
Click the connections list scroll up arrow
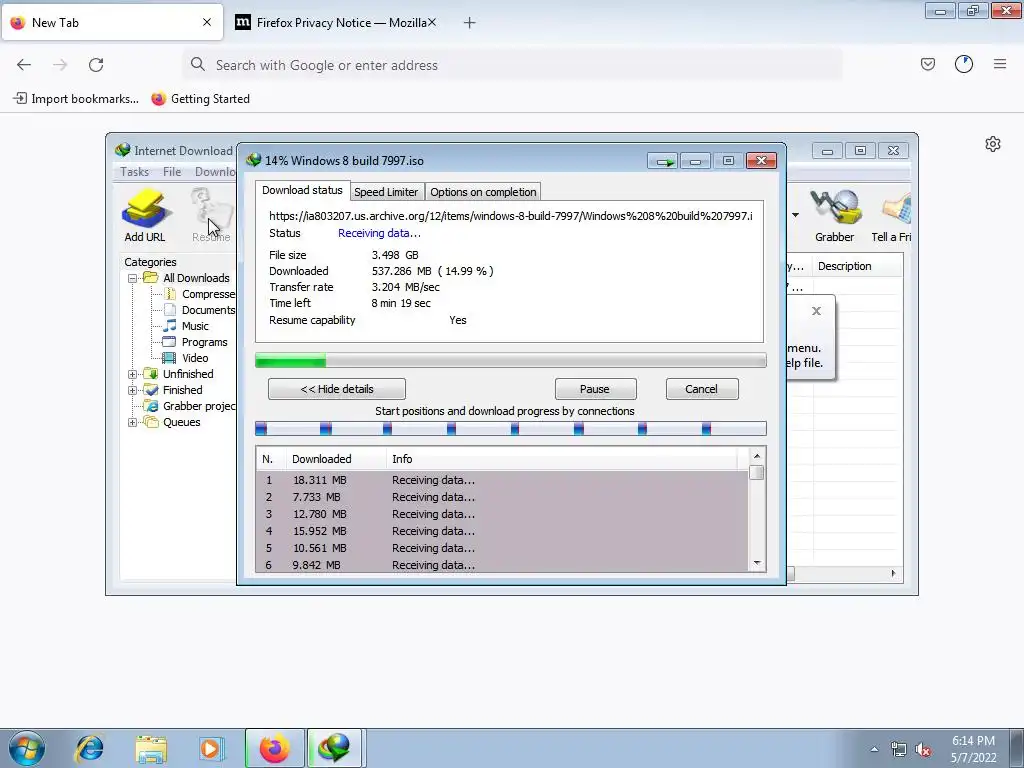pyautogui.click(x=757, y=456)
